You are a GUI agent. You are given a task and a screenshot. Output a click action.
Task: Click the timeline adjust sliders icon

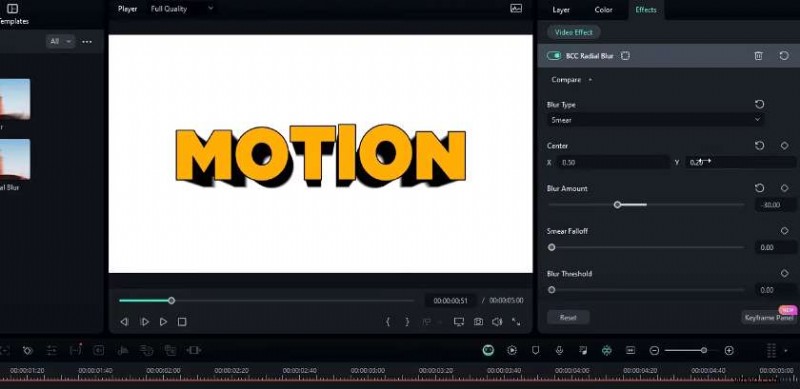pos(52,350)
